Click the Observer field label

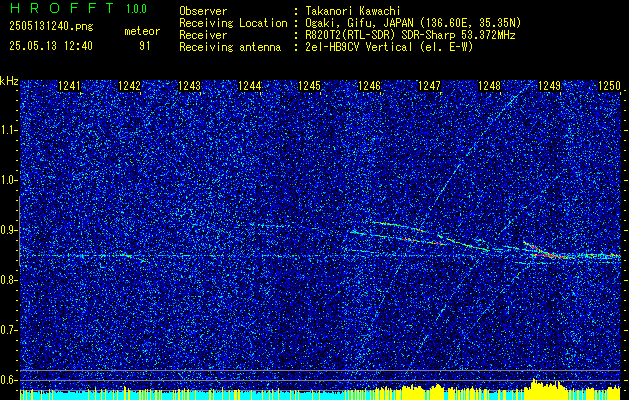203,11
